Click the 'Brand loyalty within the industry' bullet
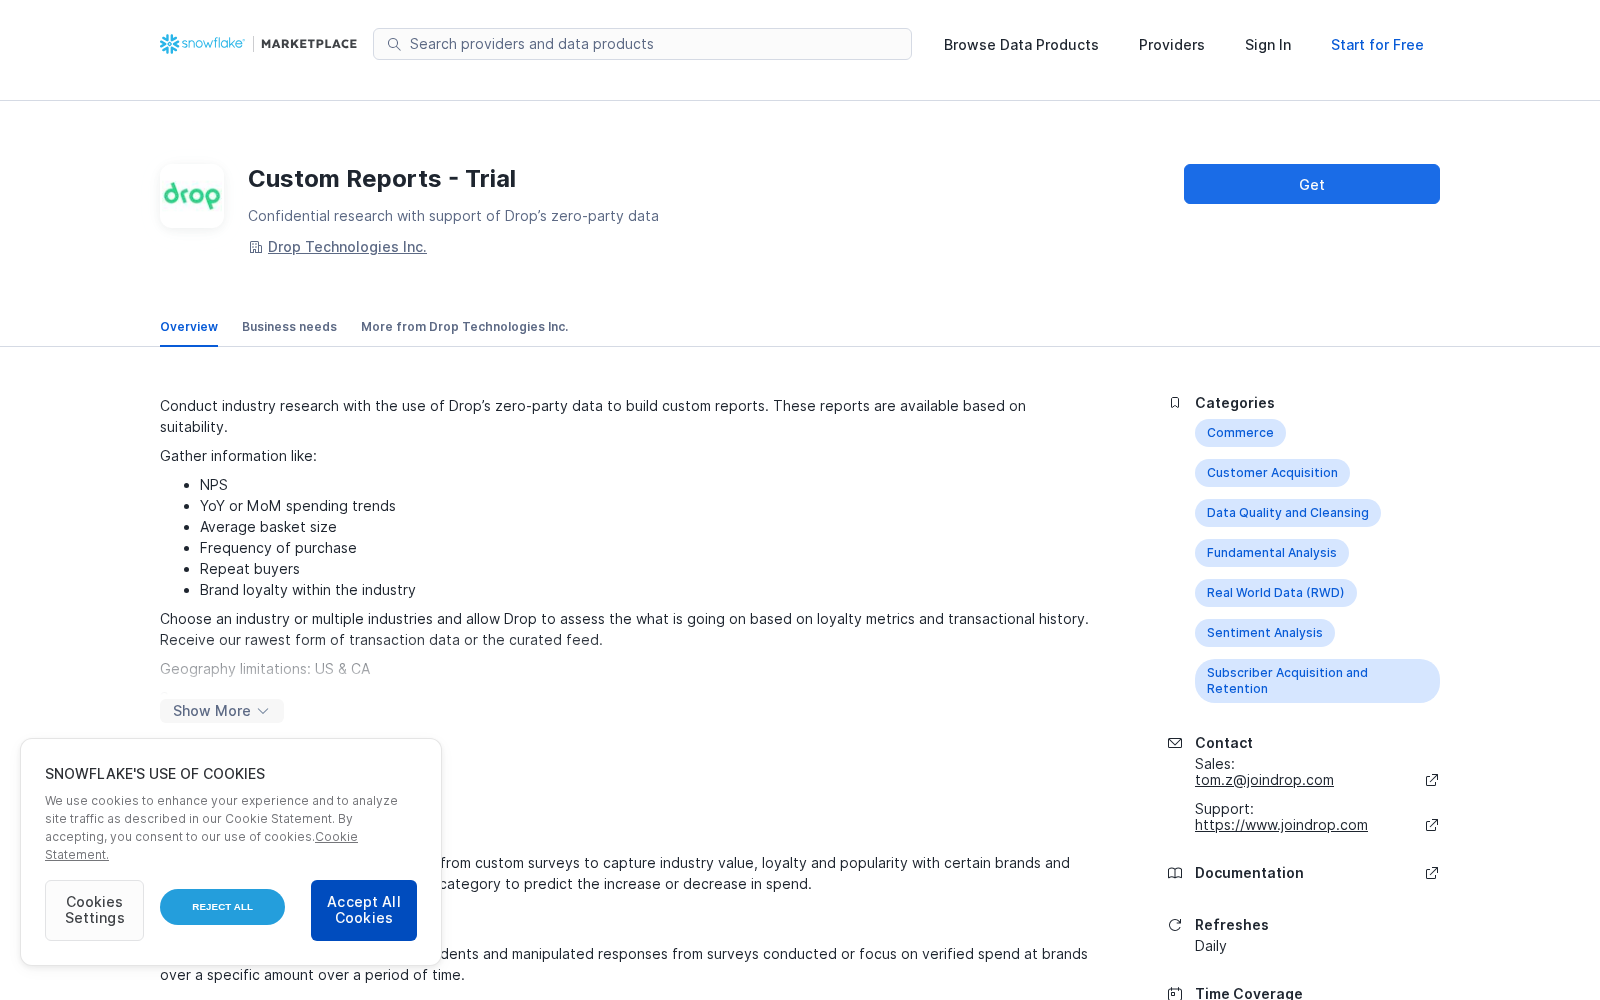This screenshot has width=1600, height=1000. 308,590
